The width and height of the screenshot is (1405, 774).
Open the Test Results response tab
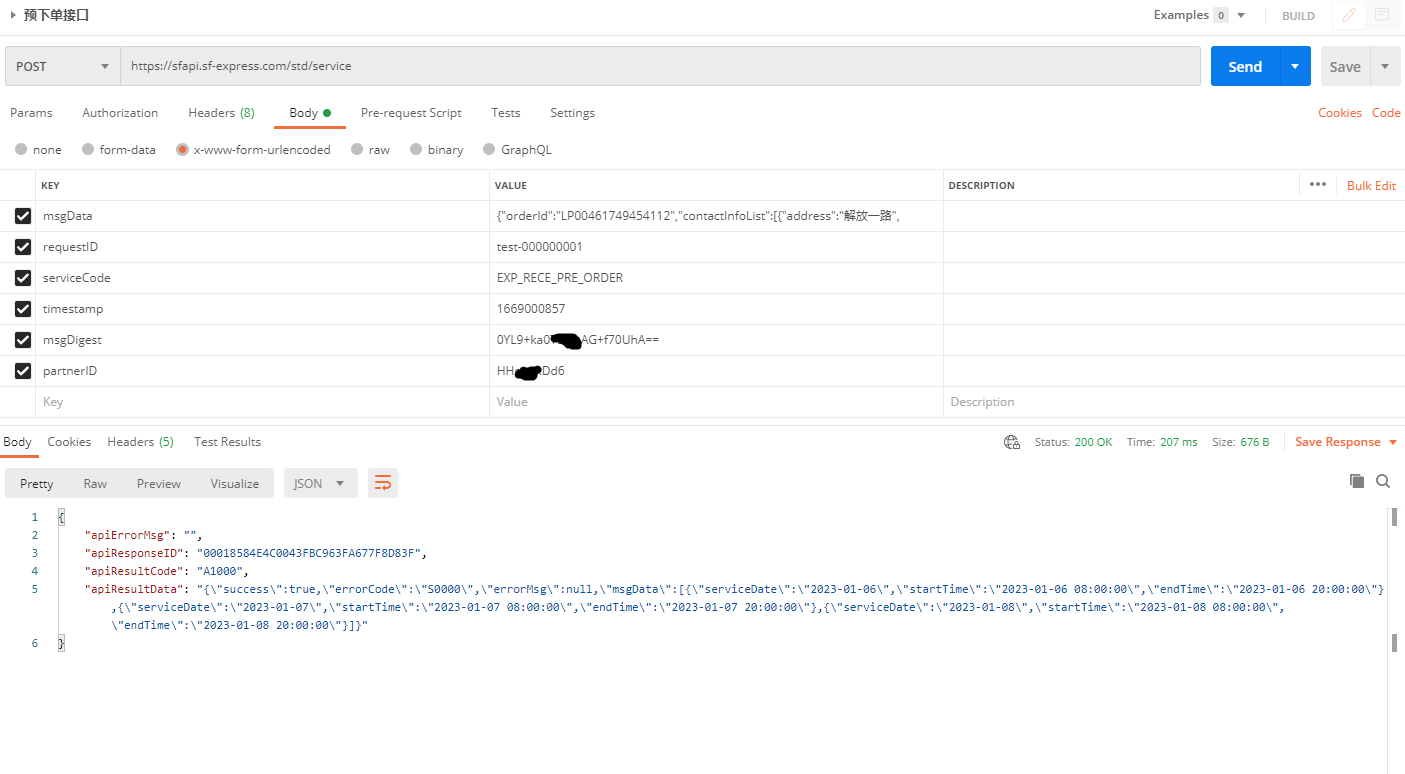(x=227, y=442)
